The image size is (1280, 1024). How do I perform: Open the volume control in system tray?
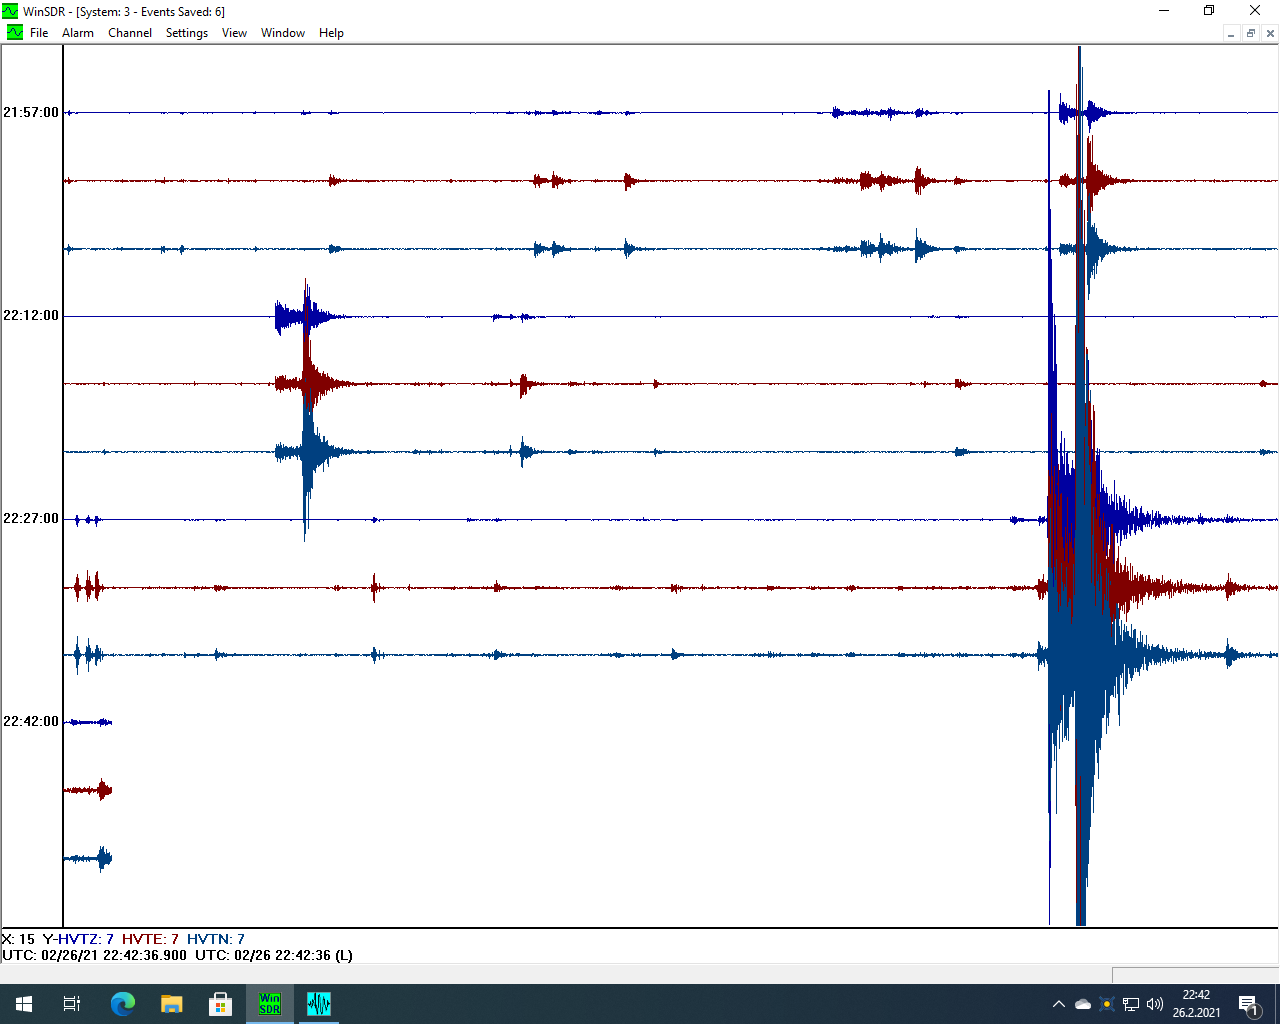pyautogui.click(x=1155, y=1004)
